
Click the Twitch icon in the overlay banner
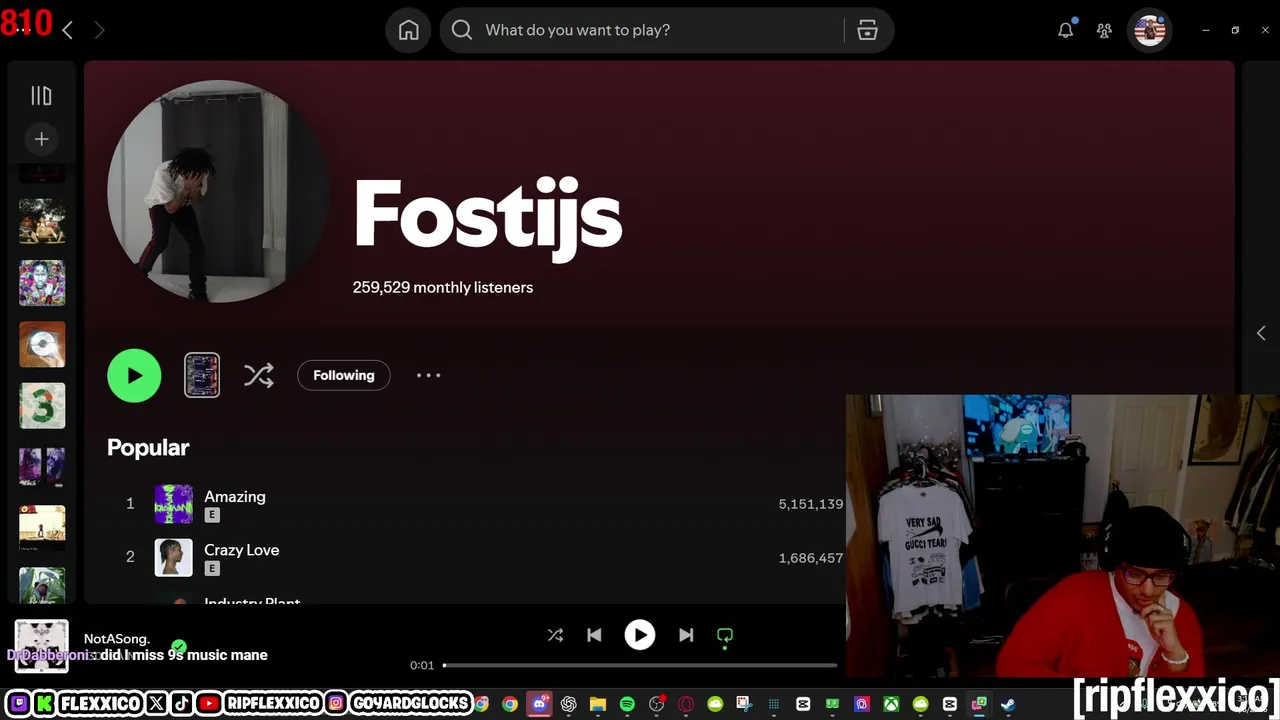pyautogui.click(x=18, y=704)
